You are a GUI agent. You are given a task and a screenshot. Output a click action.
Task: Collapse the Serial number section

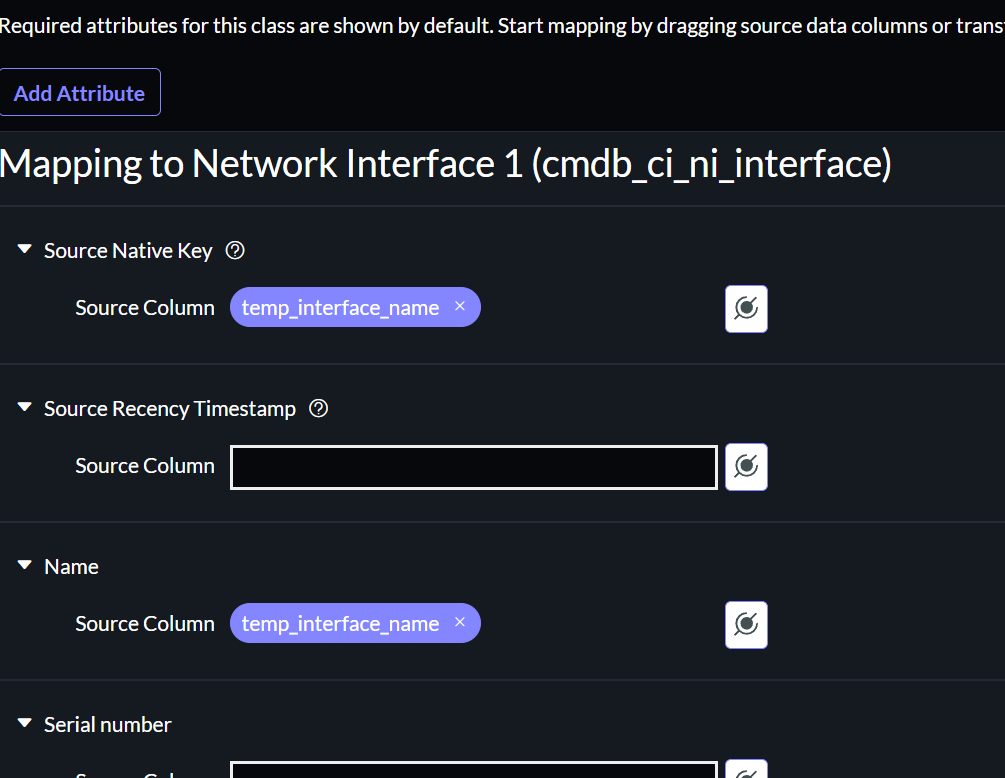23,723
